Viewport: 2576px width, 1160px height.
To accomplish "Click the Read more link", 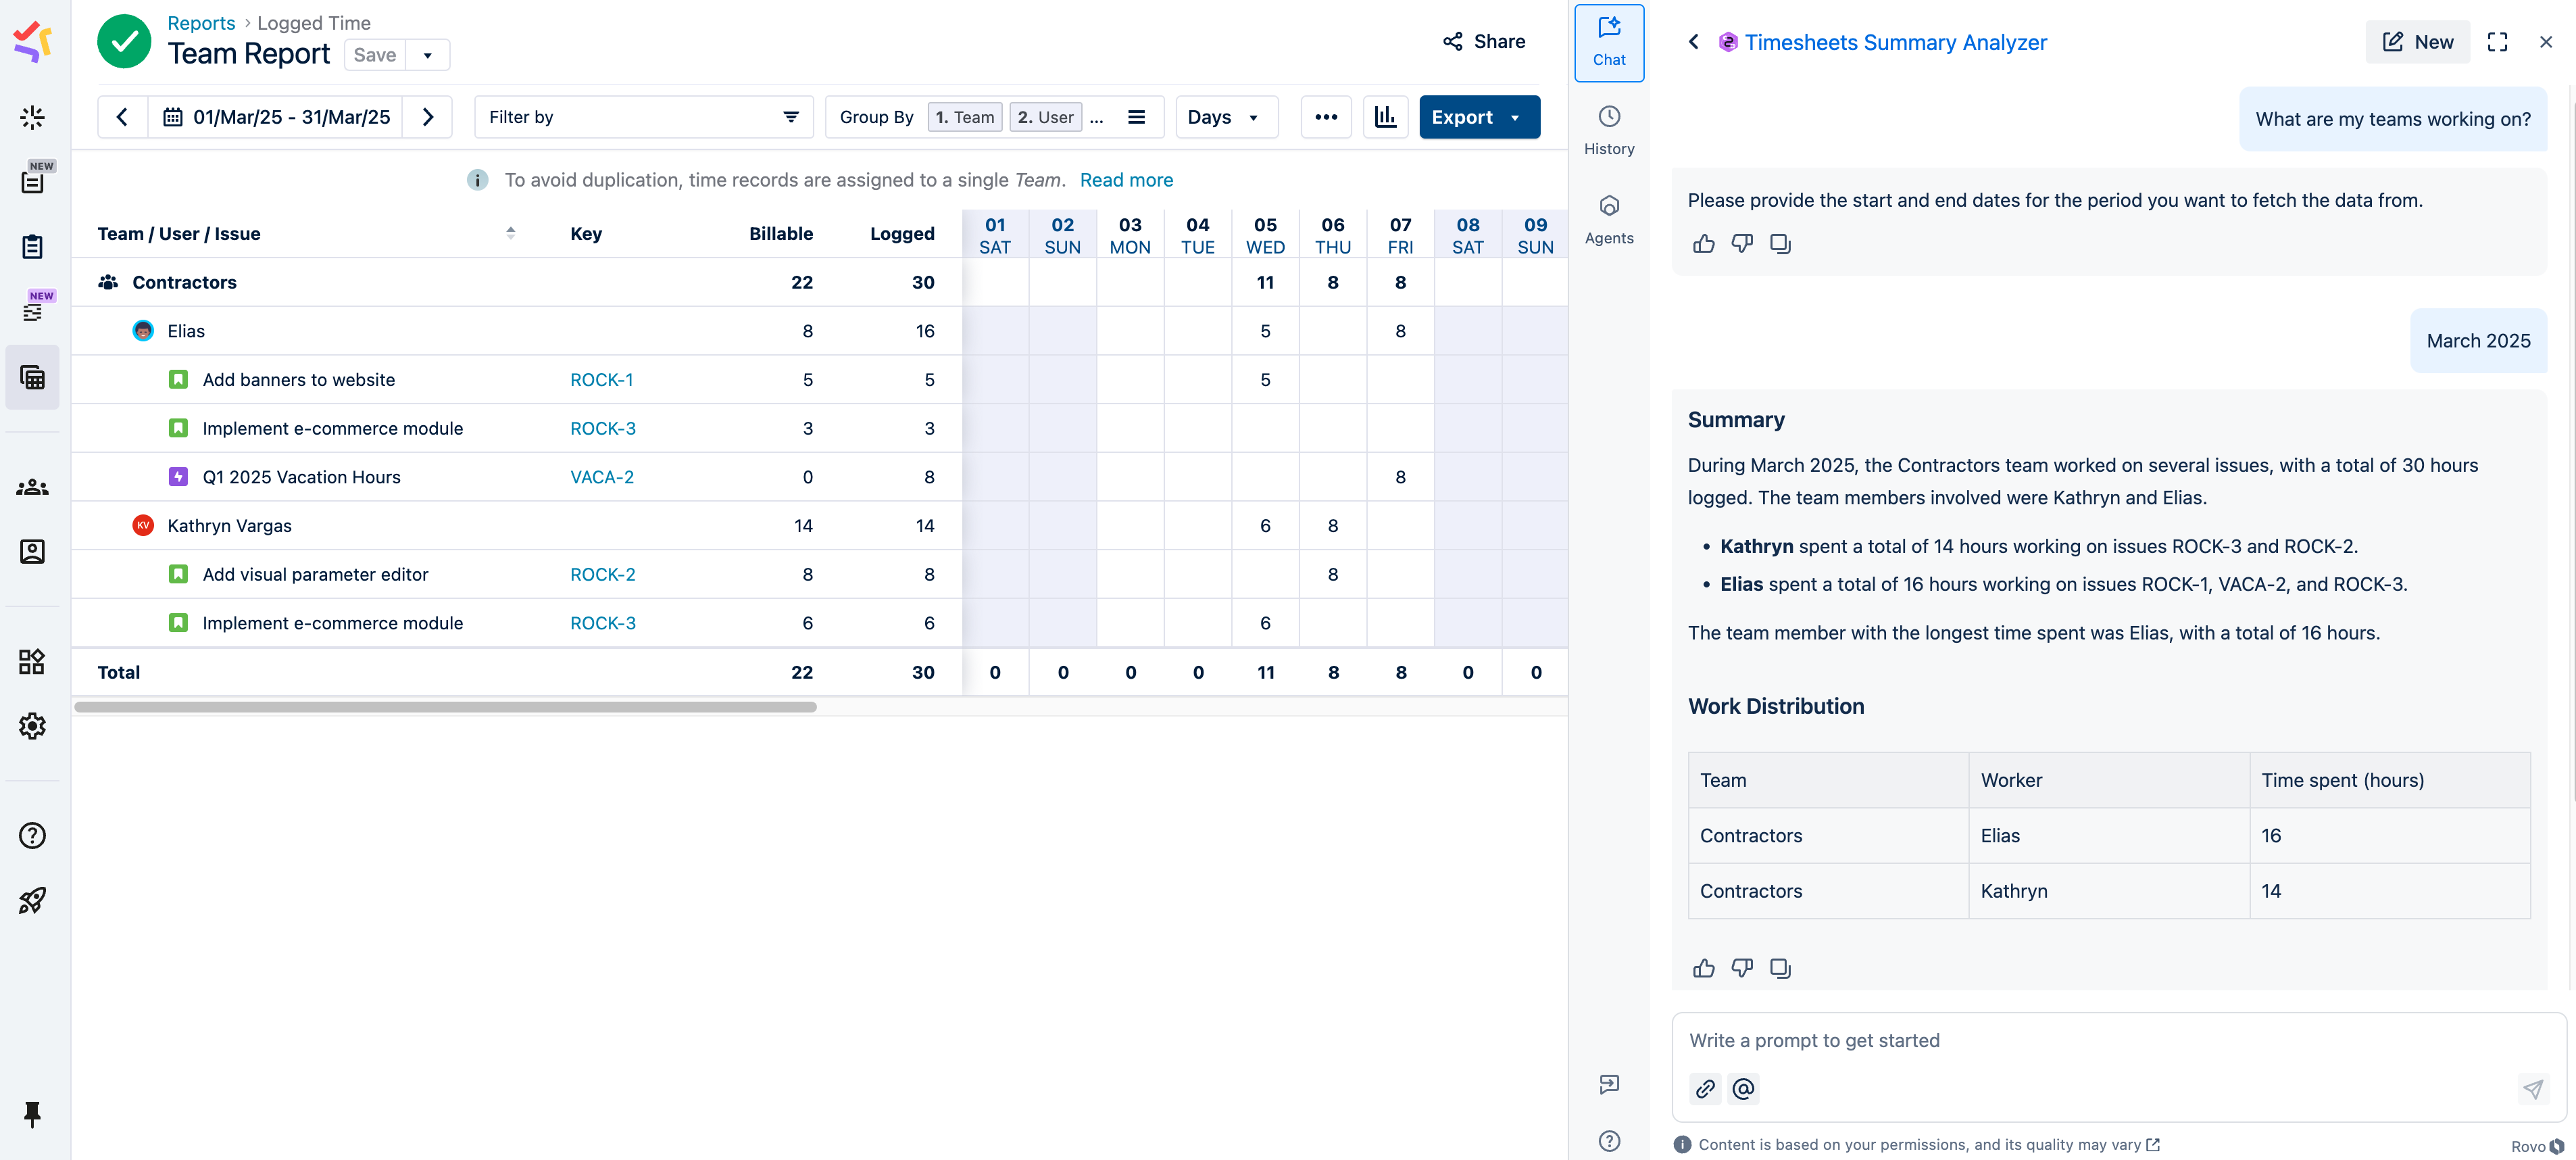I will tap(1126, 180).
